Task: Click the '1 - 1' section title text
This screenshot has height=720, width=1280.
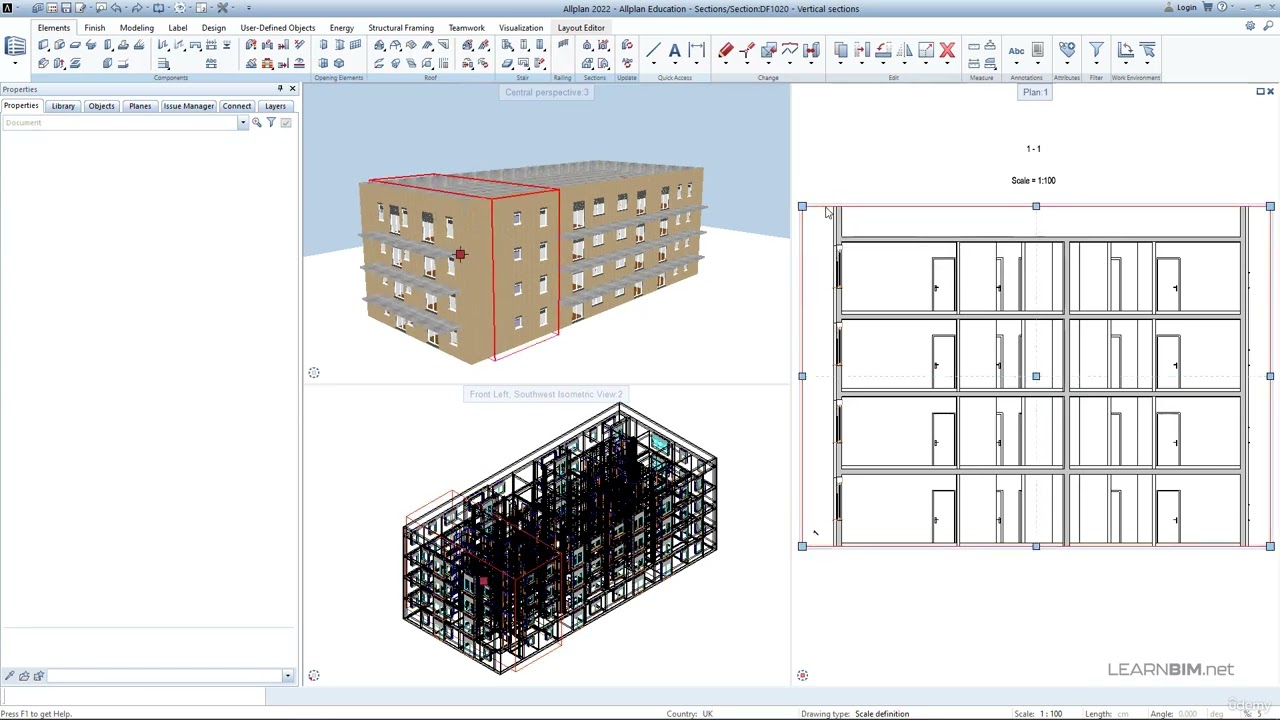Action: pyautogui.click(x=1033, y=149)
